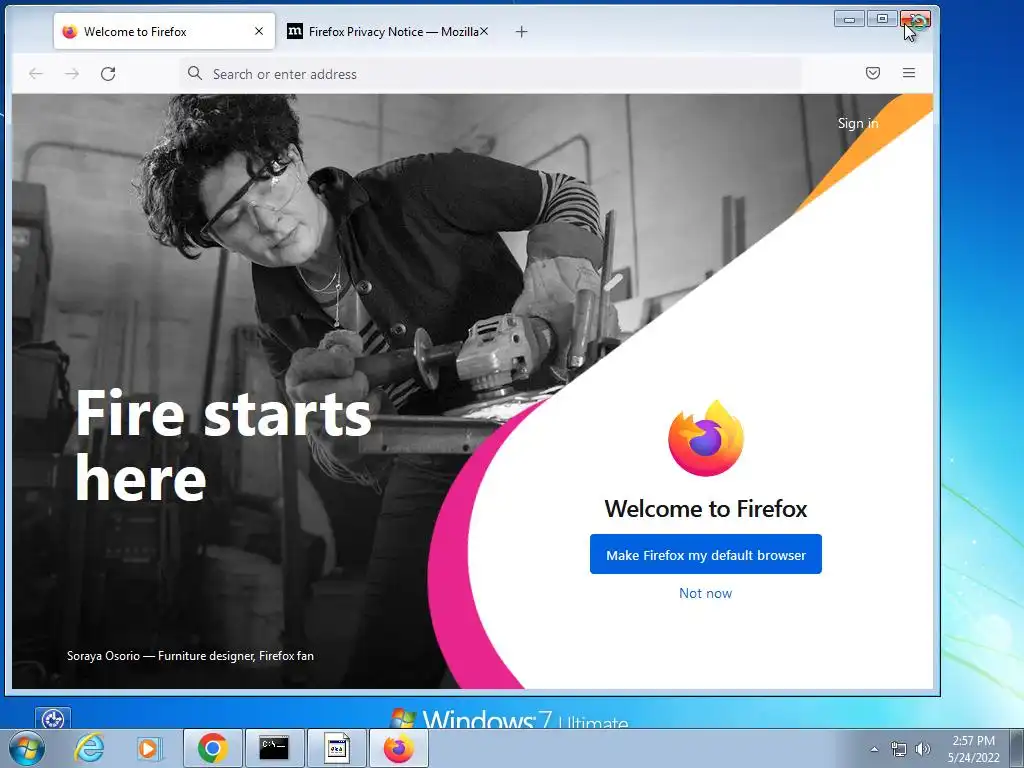Open the Windows Start orb
The image size is (1024, 768).
pos(27,748)
